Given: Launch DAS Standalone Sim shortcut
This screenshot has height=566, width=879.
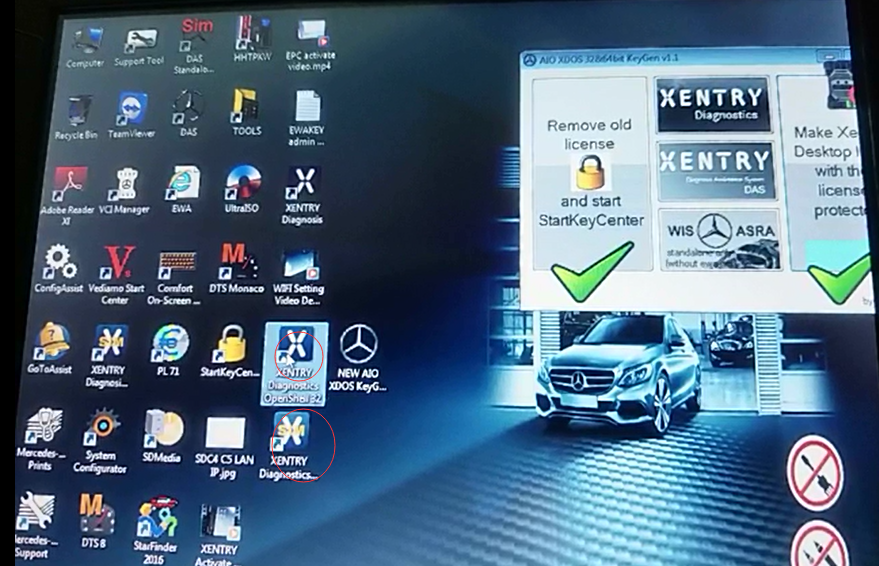Looking at the screenshot, I should tap(194, 47).
